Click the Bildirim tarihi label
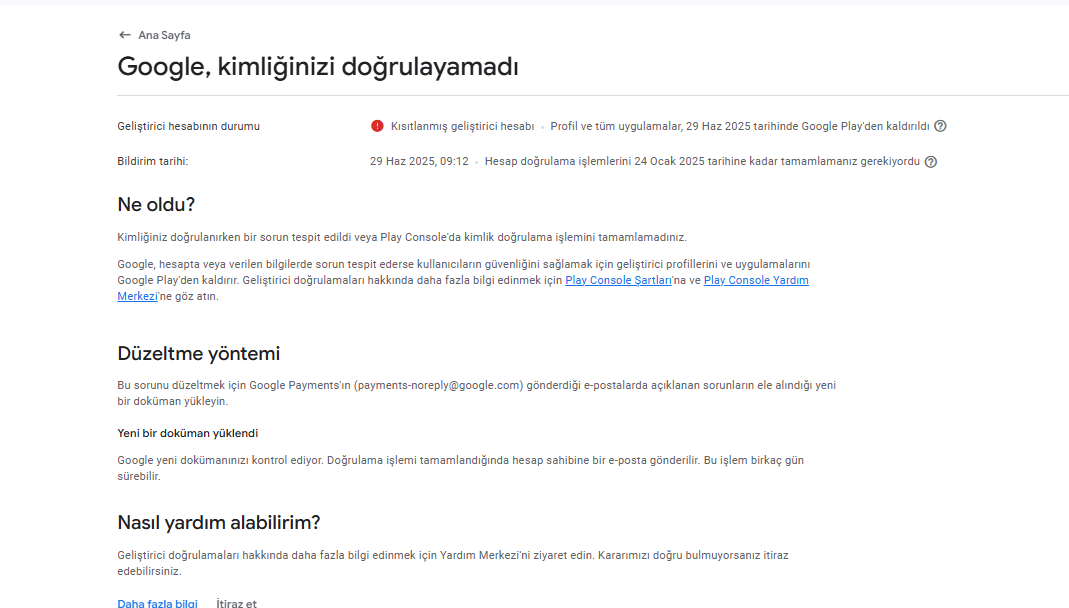This screenshot has height=608, width=1069. [153, 162]
